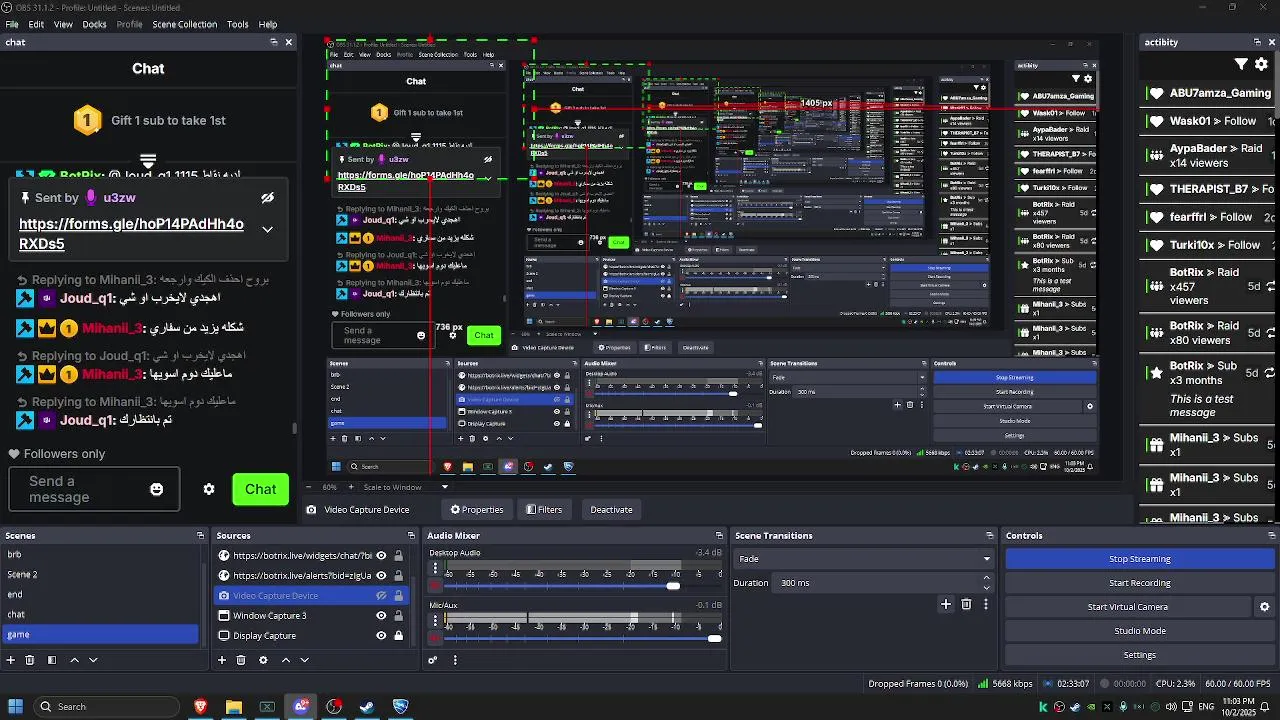Screen dimensions: 1280x720
Task: Remove the selected scene using the trash icon
Action: (30, 660)
